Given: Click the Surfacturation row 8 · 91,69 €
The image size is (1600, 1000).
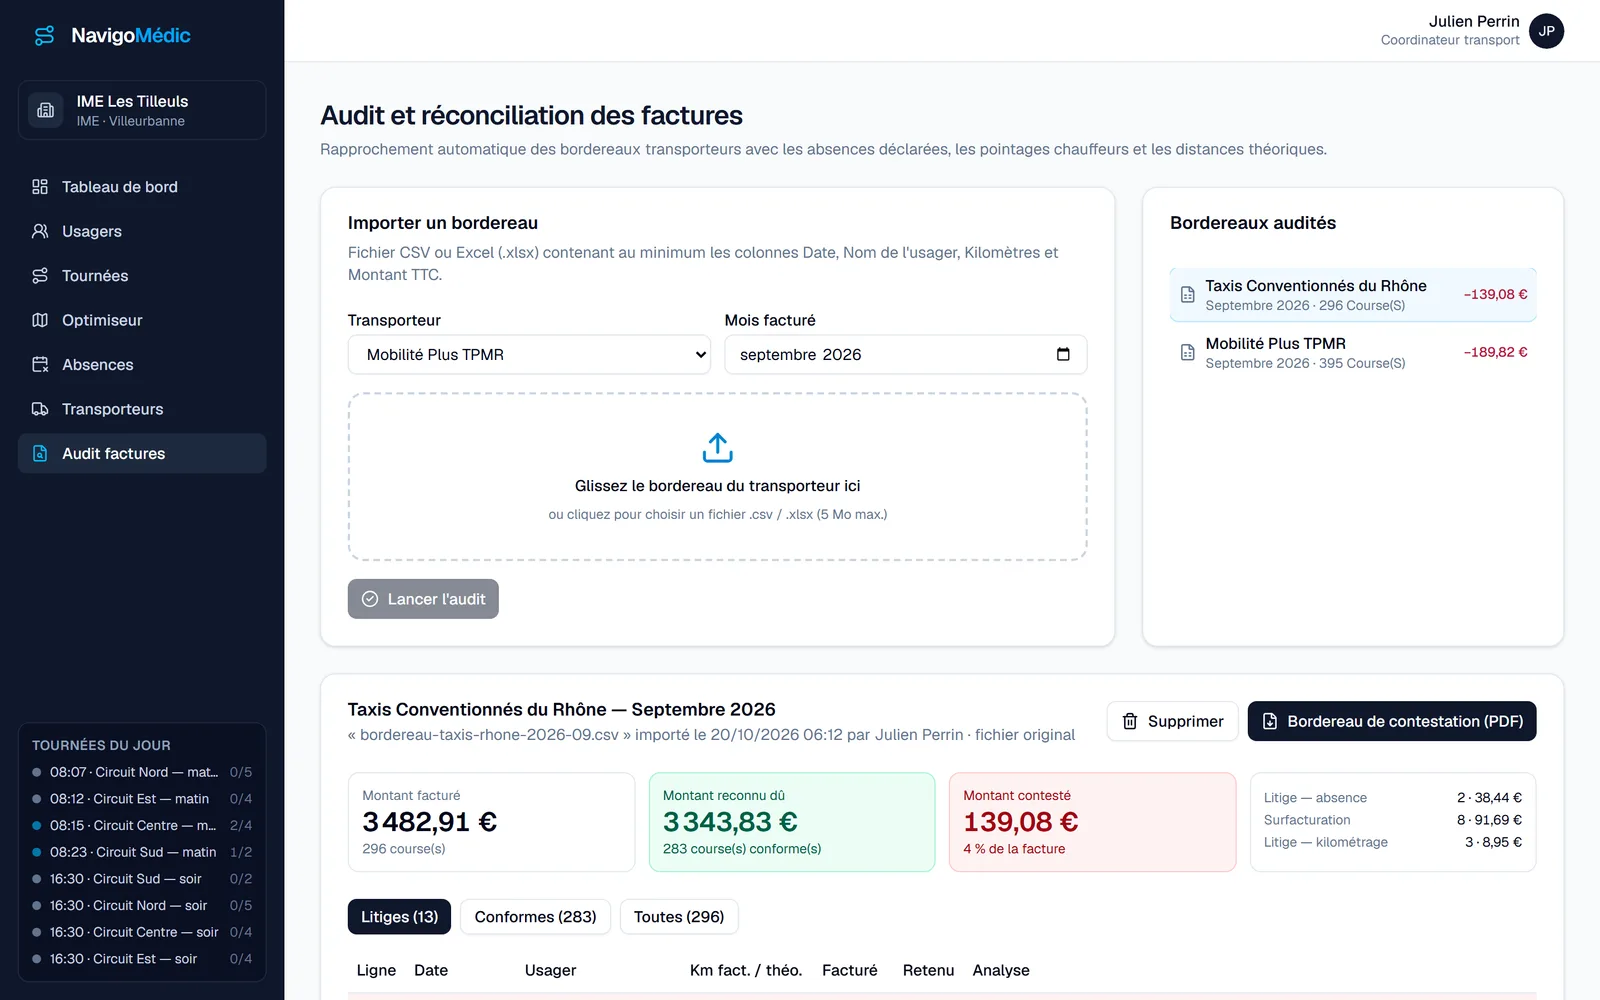Looking at the screenshot, I should [1393, 820].
